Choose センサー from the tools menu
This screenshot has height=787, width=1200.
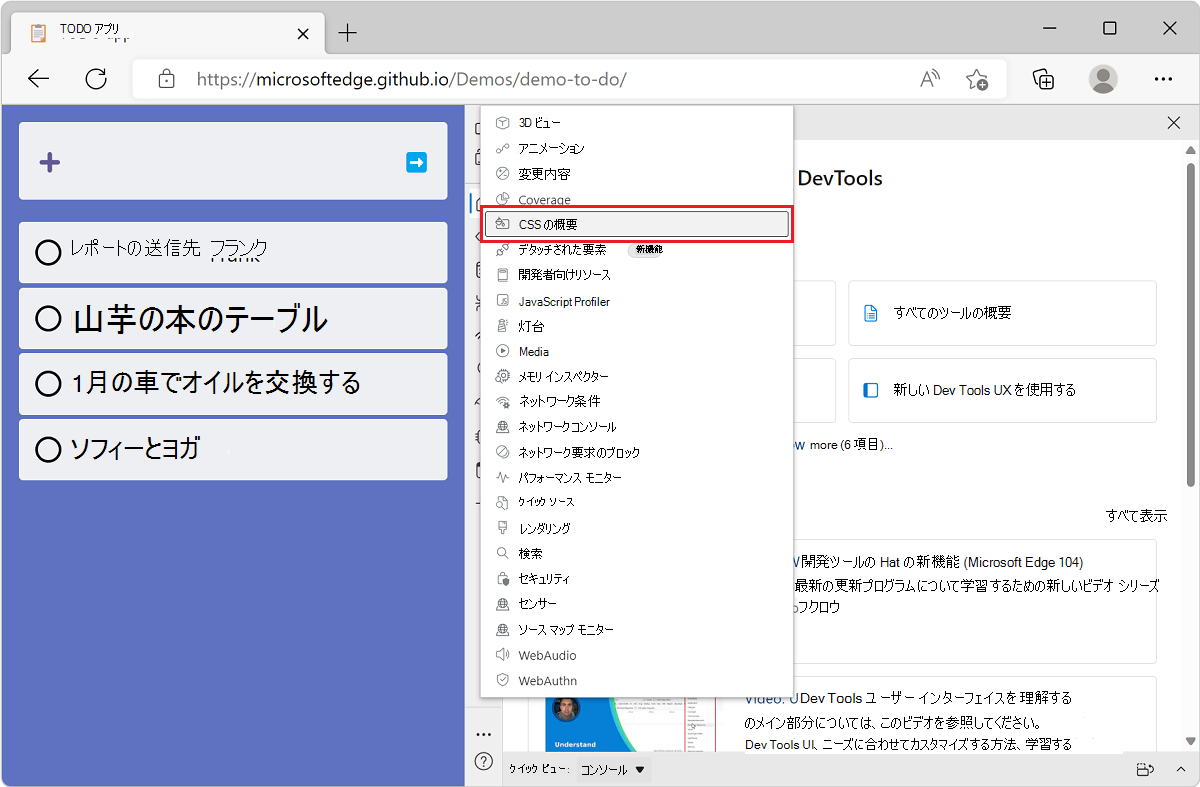pos(544,603)
